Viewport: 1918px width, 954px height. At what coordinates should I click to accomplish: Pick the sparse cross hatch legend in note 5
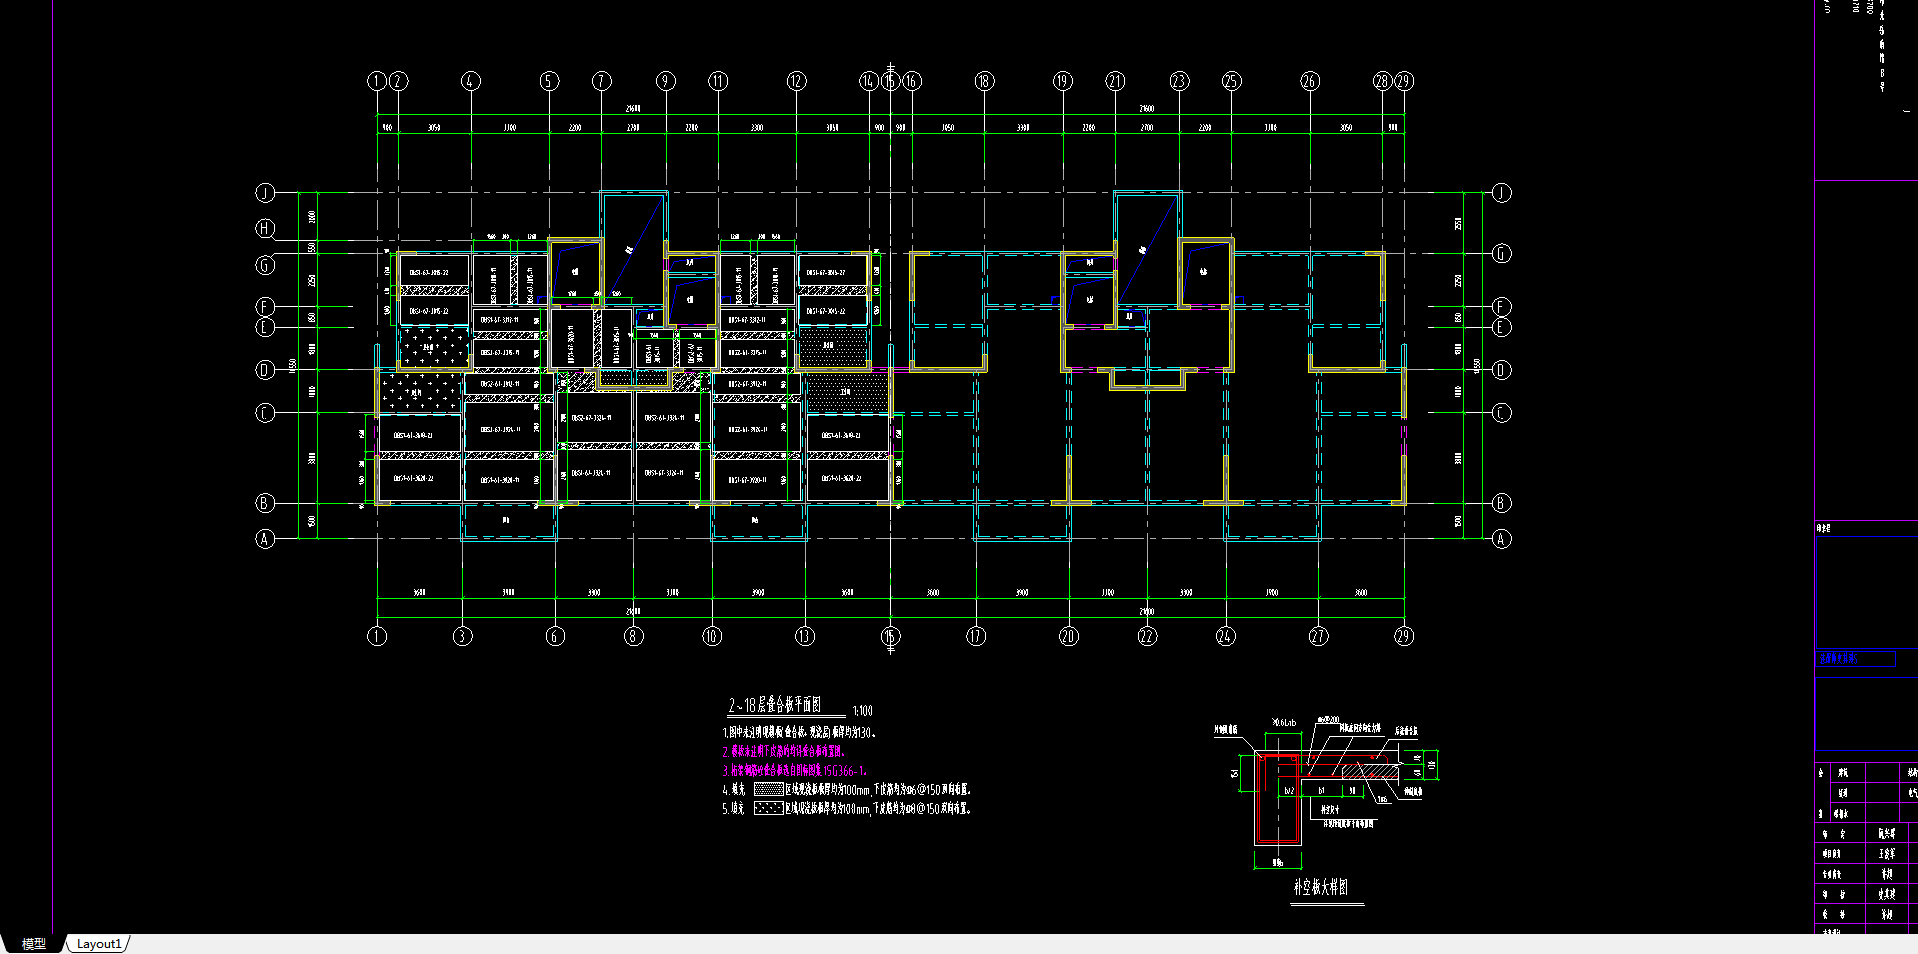point(768,808)
